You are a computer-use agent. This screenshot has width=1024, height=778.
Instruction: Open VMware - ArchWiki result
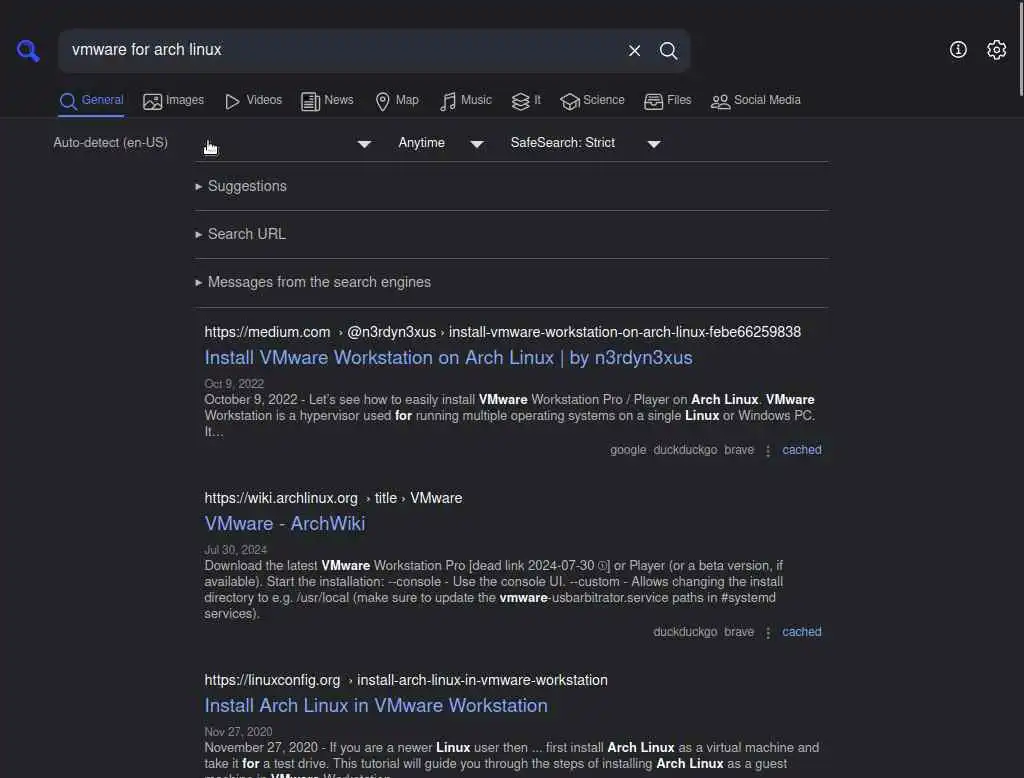point(285,524)
